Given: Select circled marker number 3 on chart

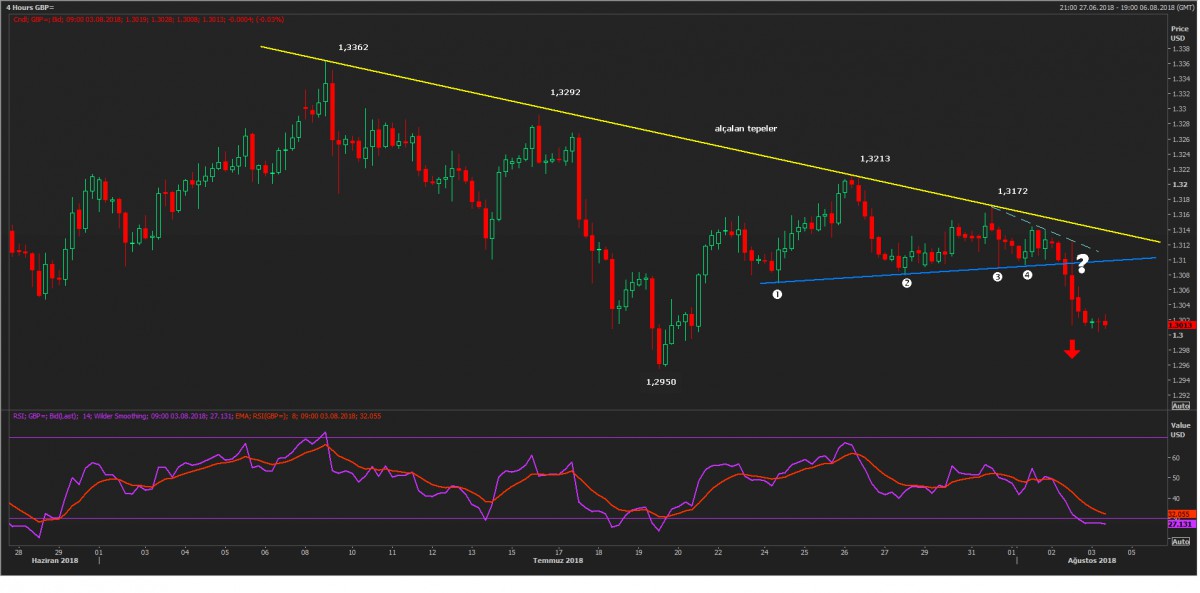Looking at the screenshot, I should point(997,277).
